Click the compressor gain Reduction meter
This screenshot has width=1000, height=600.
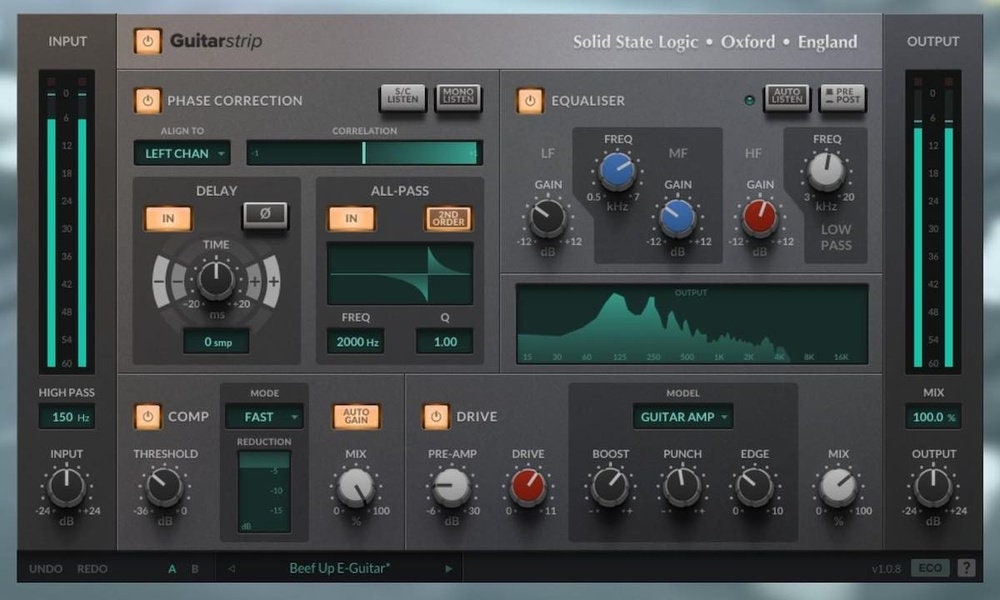pos(264,492)
